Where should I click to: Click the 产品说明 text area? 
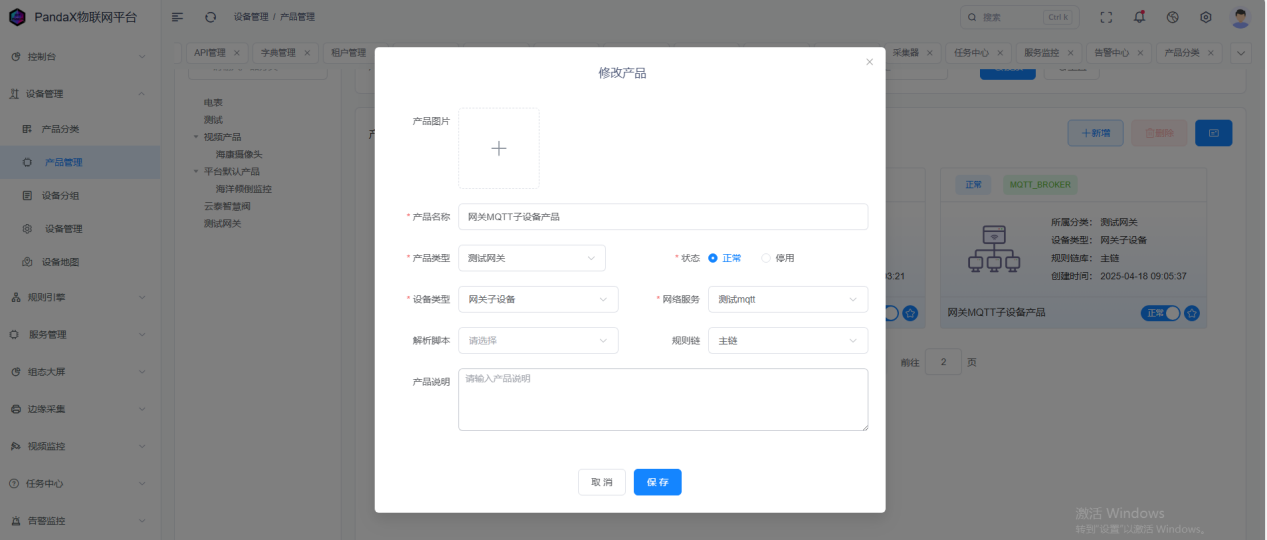[663, 400]
